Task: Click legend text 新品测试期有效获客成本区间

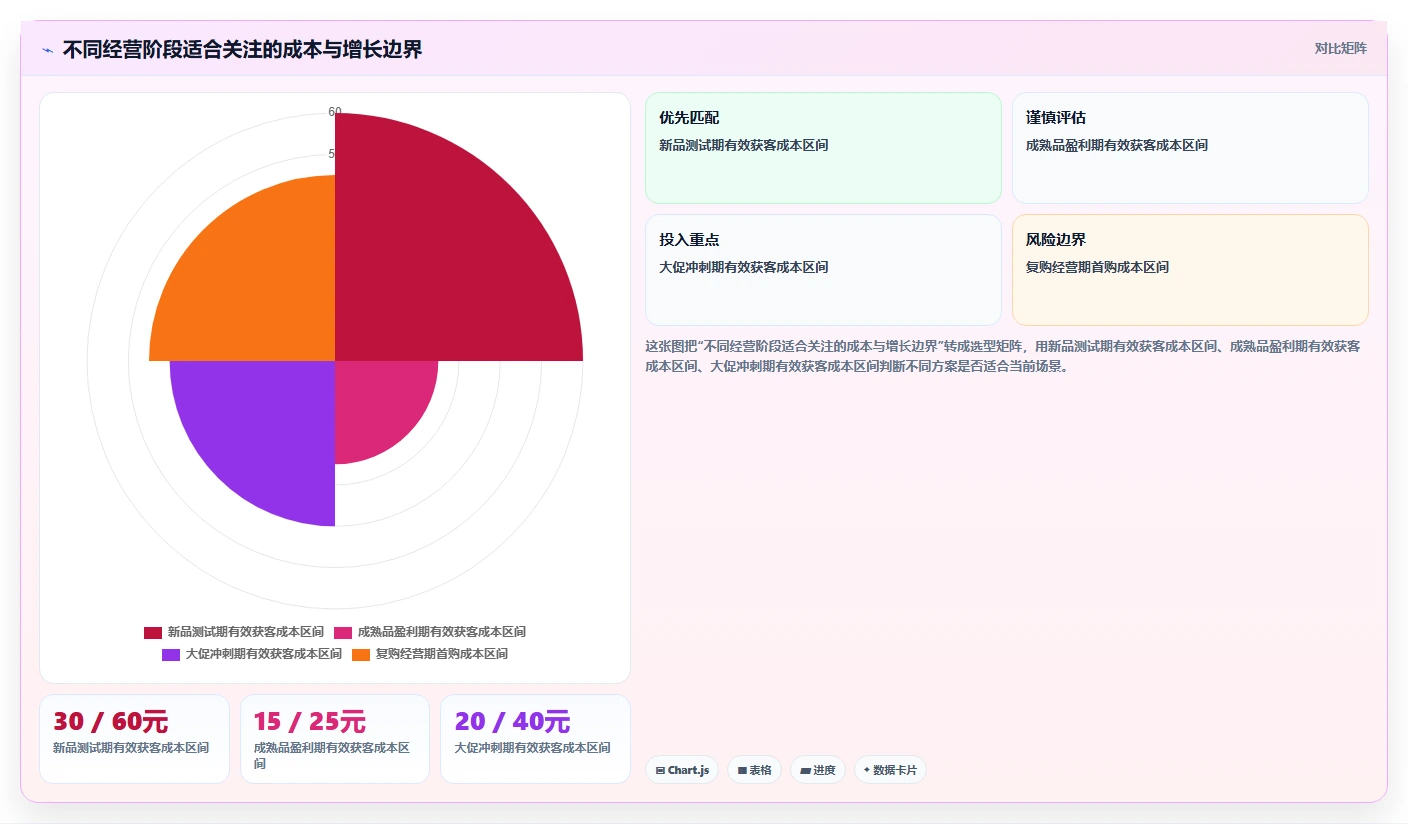Action: tap(246, 632)
